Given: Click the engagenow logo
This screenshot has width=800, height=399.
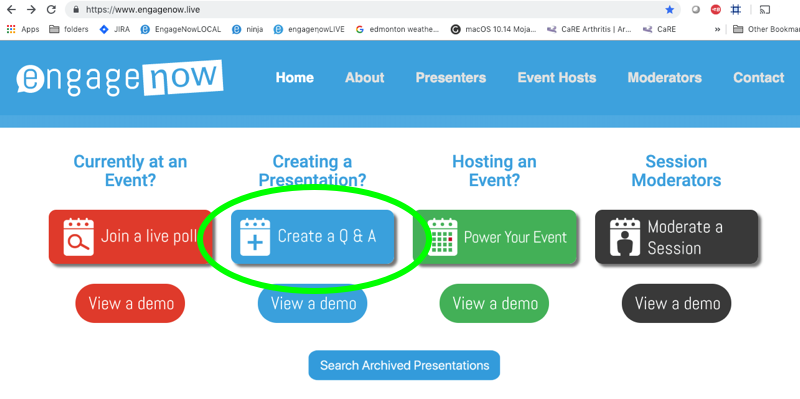Looking at the screenshot, I should (x=120, y=78).
